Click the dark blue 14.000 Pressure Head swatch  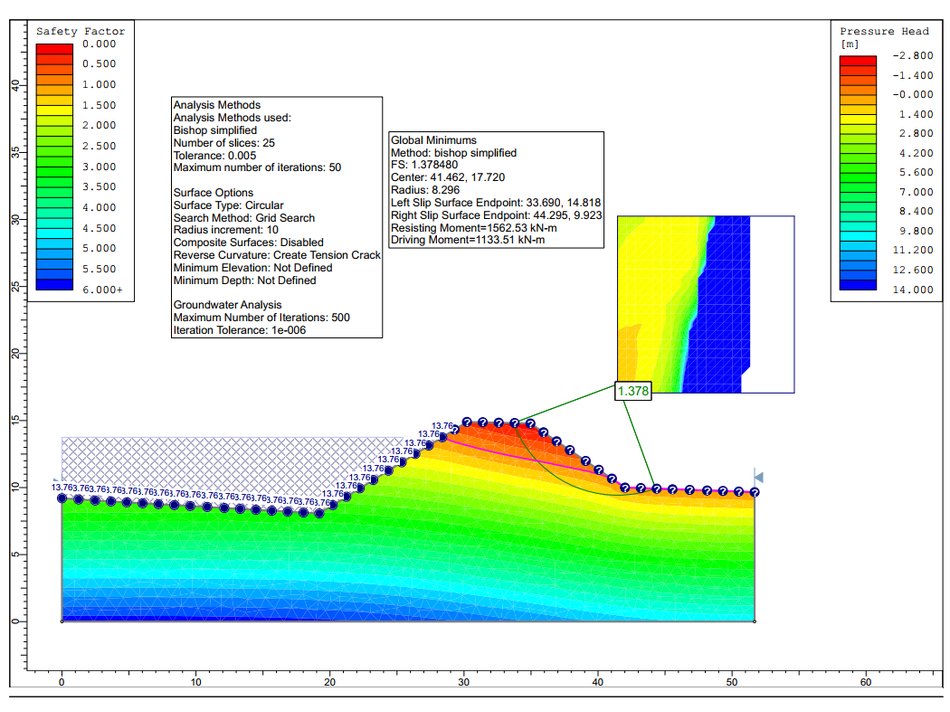858,285
